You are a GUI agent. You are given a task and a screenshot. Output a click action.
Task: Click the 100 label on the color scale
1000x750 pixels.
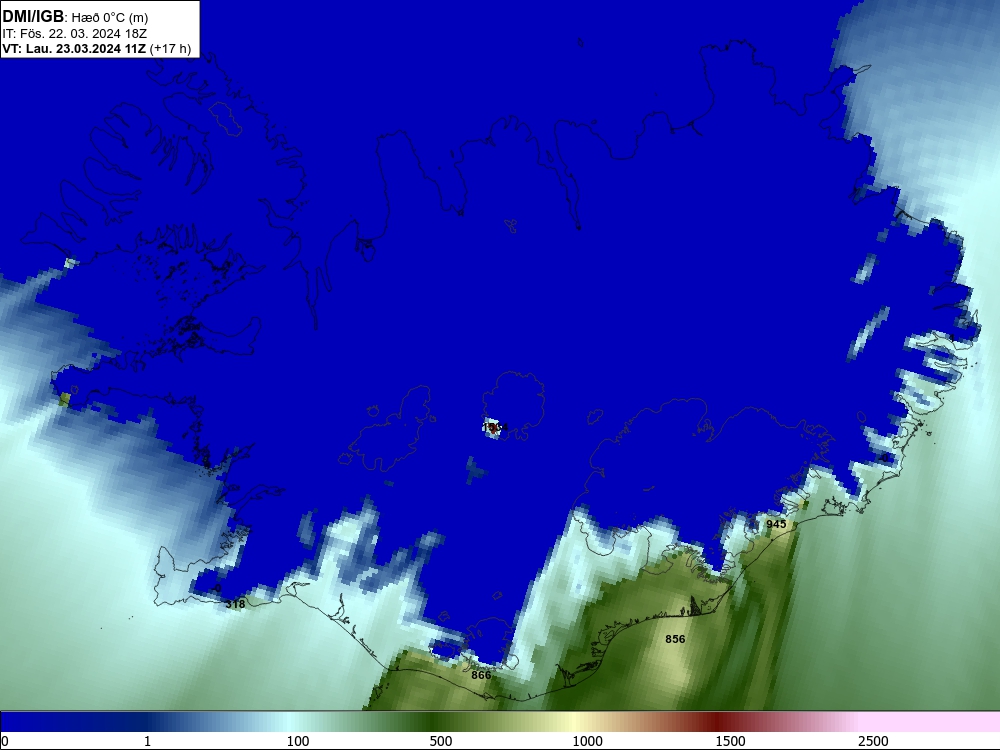click(298, 741)
